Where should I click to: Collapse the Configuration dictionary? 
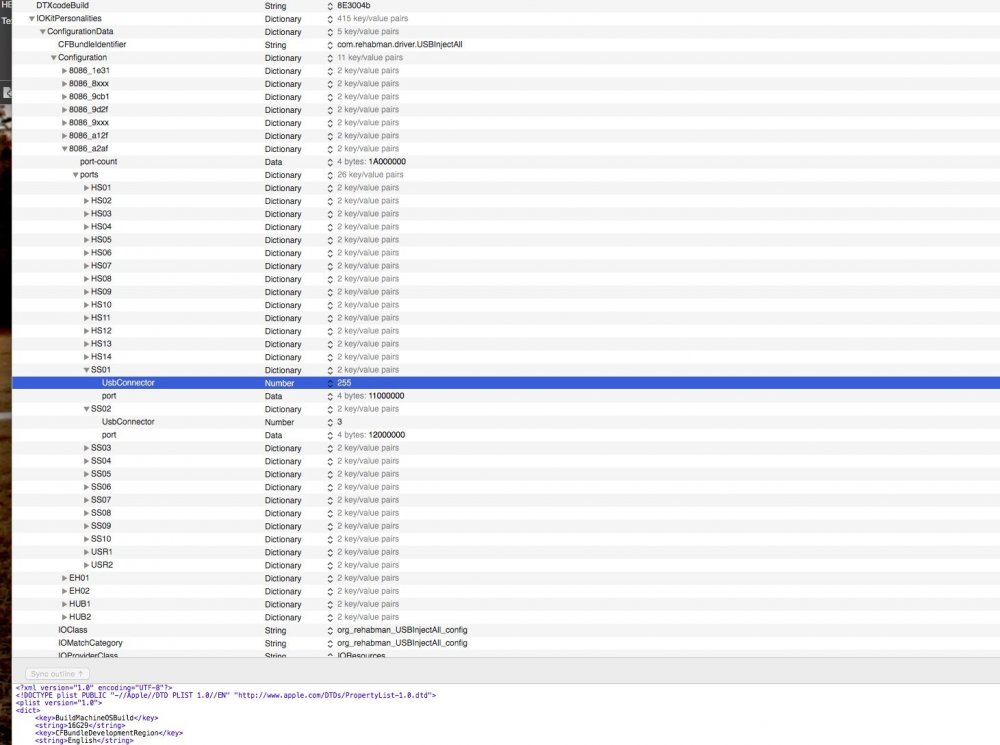[x=54, y=57]
